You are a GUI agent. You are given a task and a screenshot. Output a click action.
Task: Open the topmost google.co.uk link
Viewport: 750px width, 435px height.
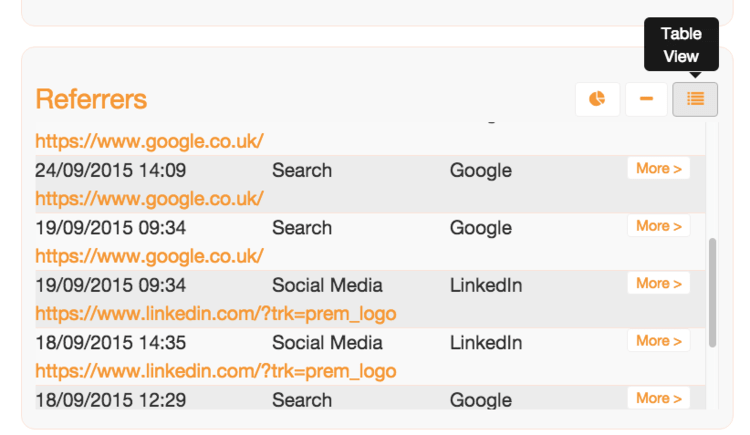(x=149, y=141)
